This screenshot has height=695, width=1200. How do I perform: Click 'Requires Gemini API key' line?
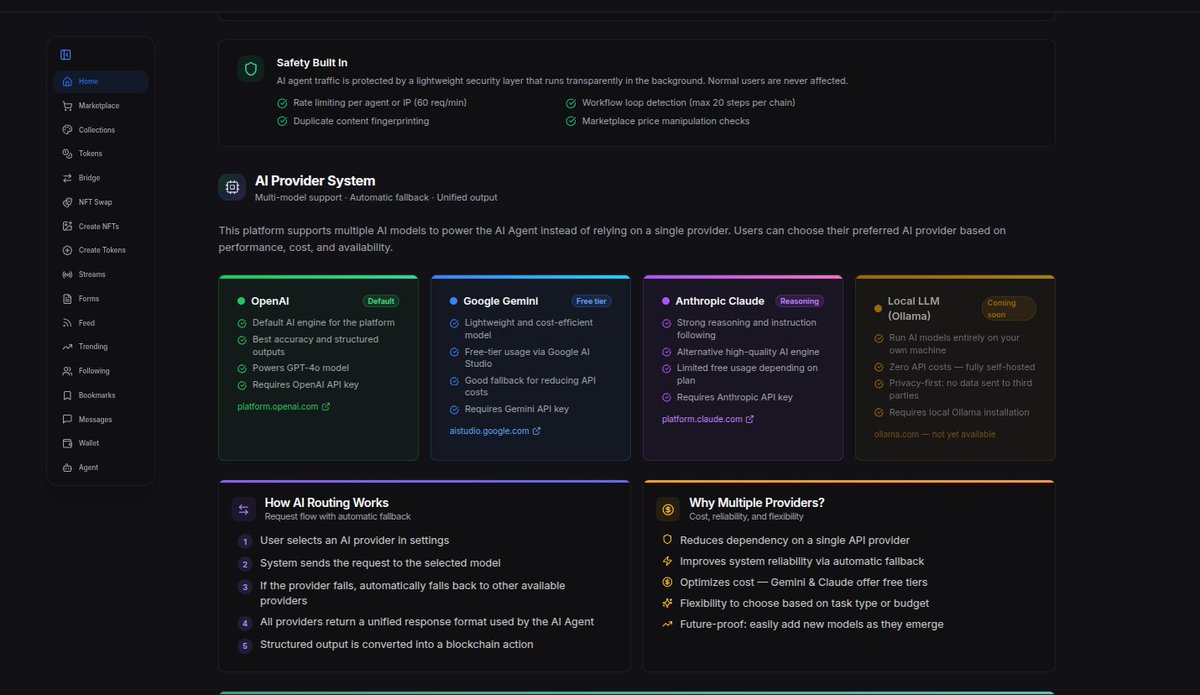pos(517,409)
